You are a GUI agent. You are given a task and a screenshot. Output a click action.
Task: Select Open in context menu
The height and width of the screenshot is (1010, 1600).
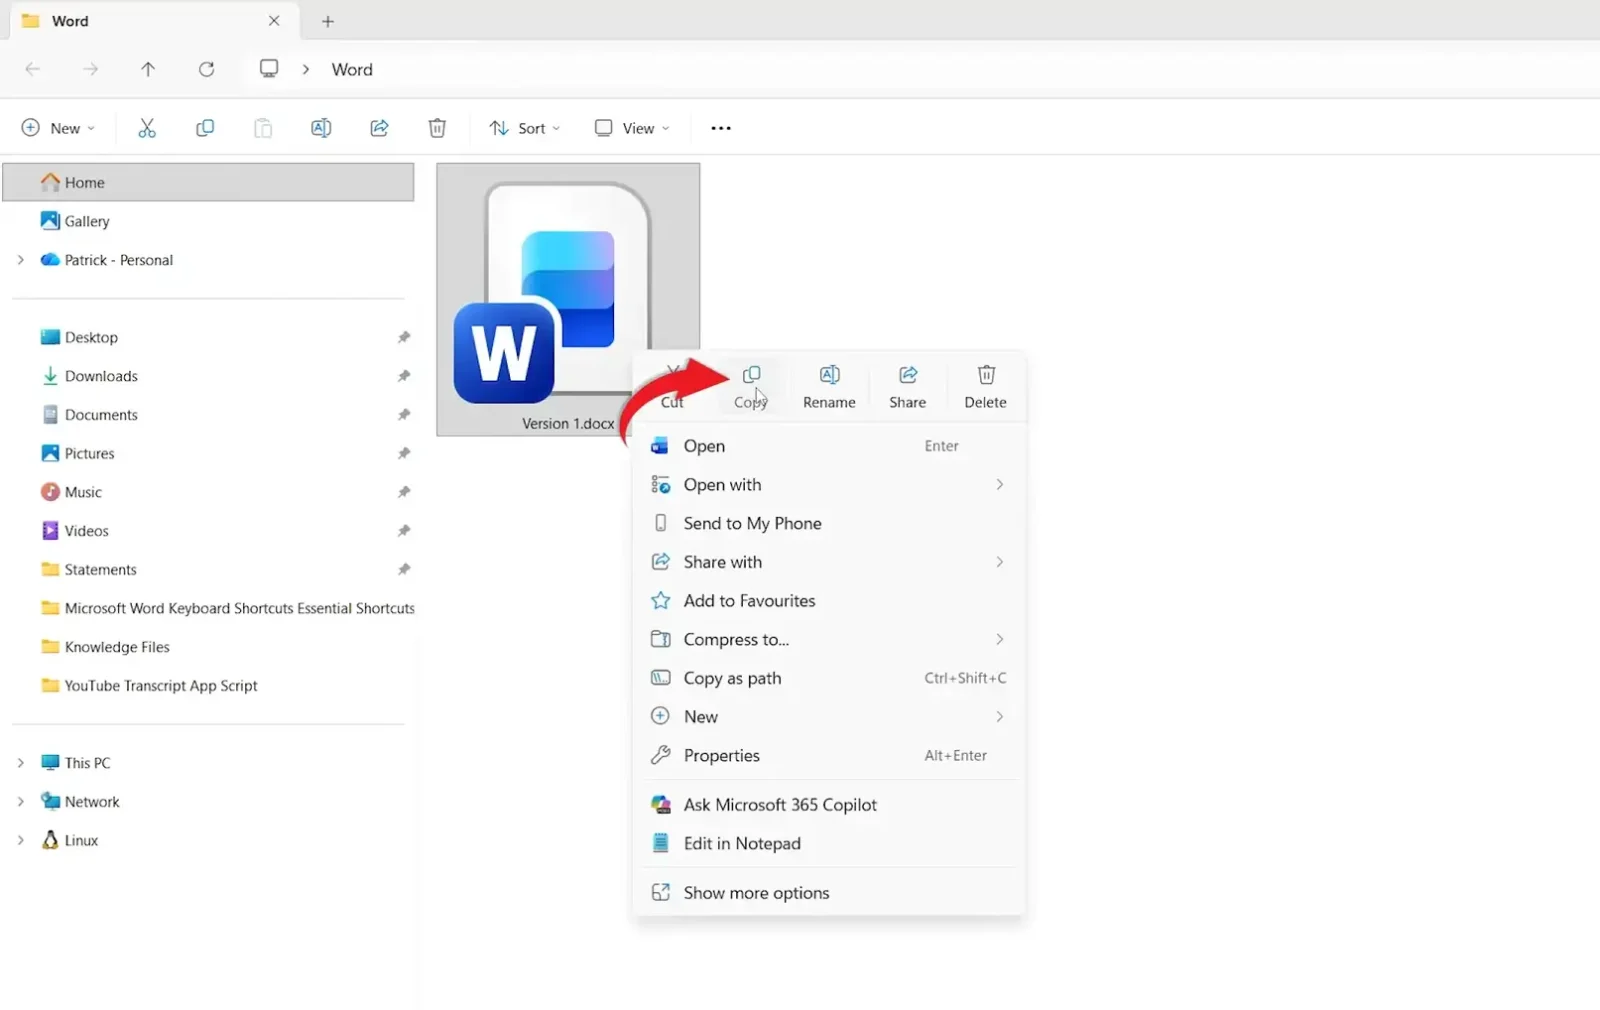(x=829, y=446)
